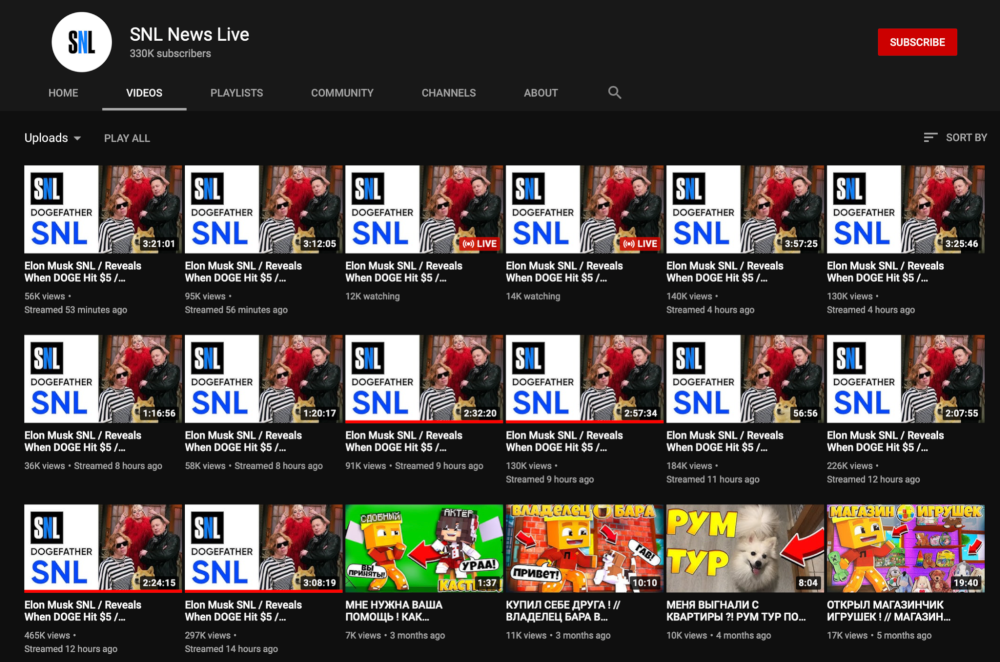1000x662 pixels.
Task: Open the 19:40 МАГАЗИН ИГРУШЕК thumbnail
Action: 906,548
